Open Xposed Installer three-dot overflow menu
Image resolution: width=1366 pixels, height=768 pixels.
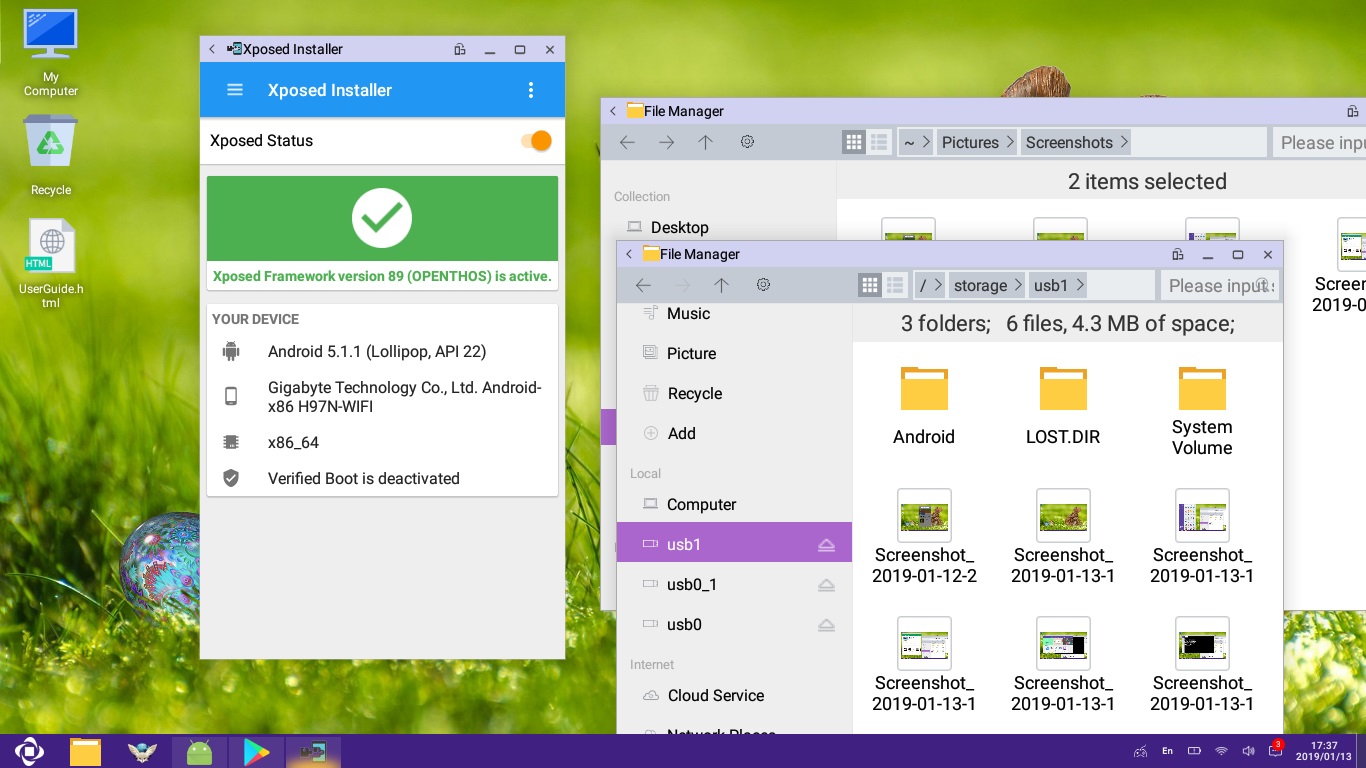coord(531,90)
